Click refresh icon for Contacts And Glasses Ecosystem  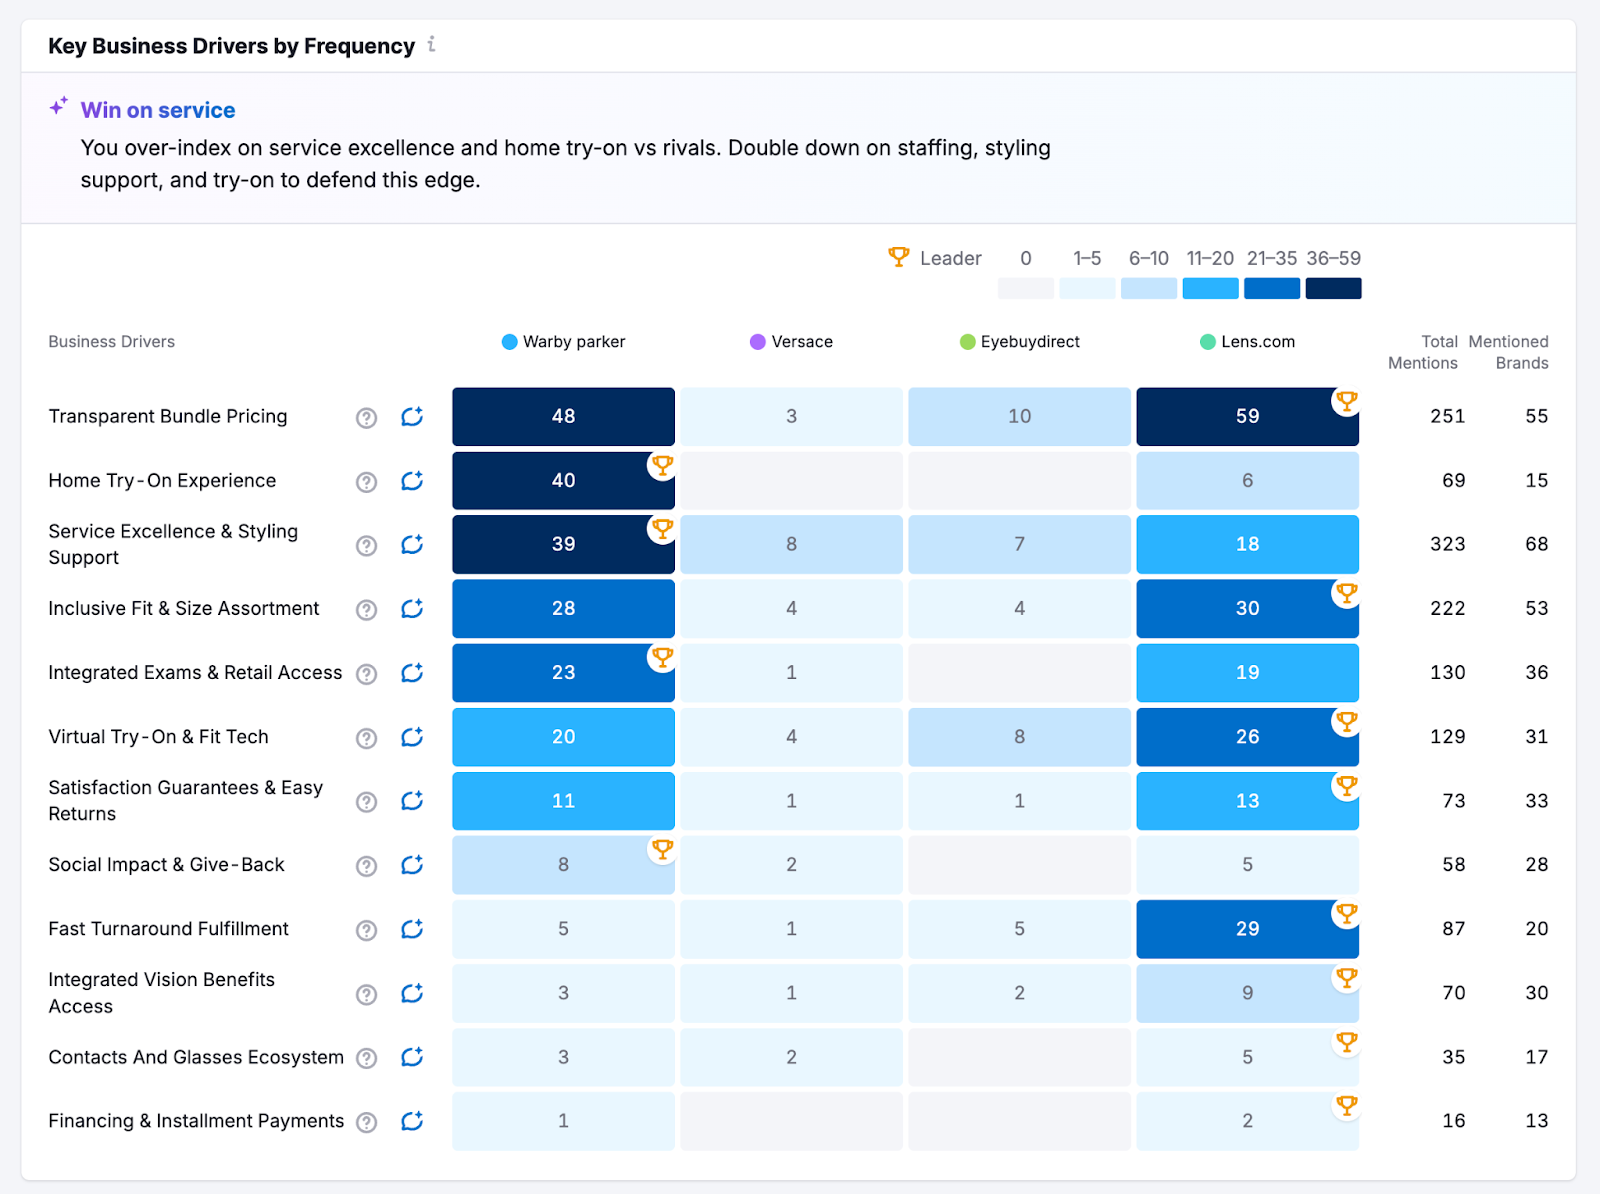pyautogui.click(x=412, y=1057)
